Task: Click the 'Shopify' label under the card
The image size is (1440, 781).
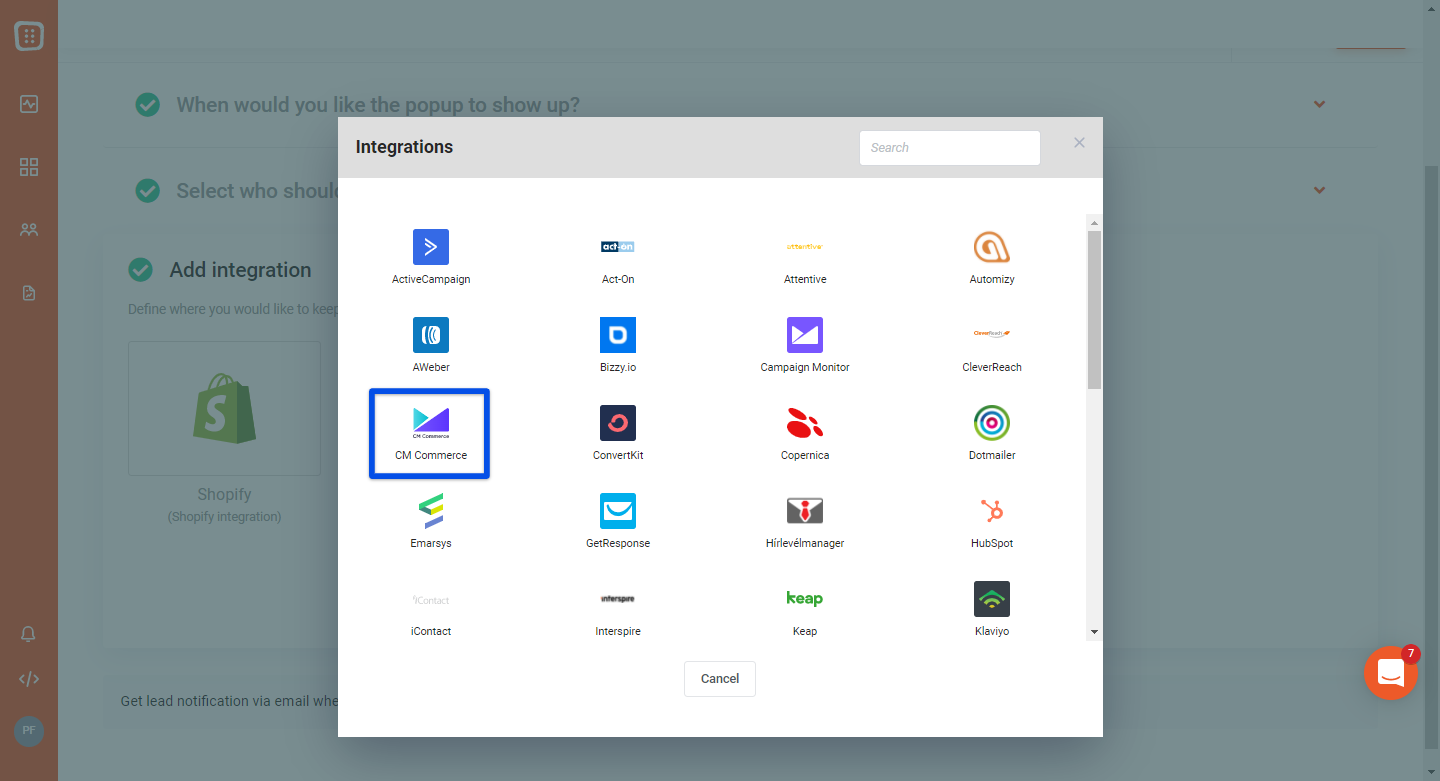Action: point(224,494)
